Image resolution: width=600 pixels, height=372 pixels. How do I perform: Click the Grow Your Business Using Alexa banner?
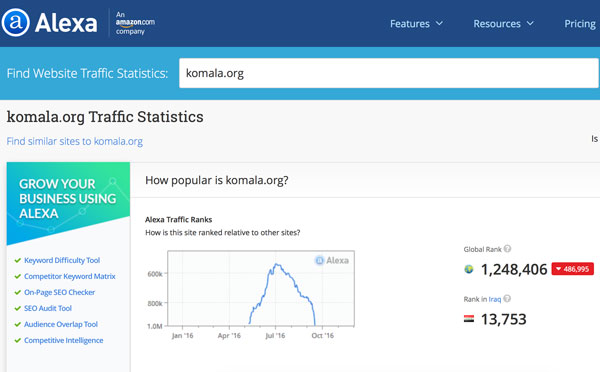68,201
